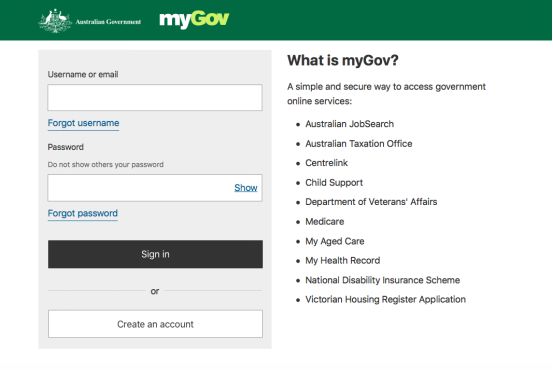Click the myGov logo in header

[194, 20]
